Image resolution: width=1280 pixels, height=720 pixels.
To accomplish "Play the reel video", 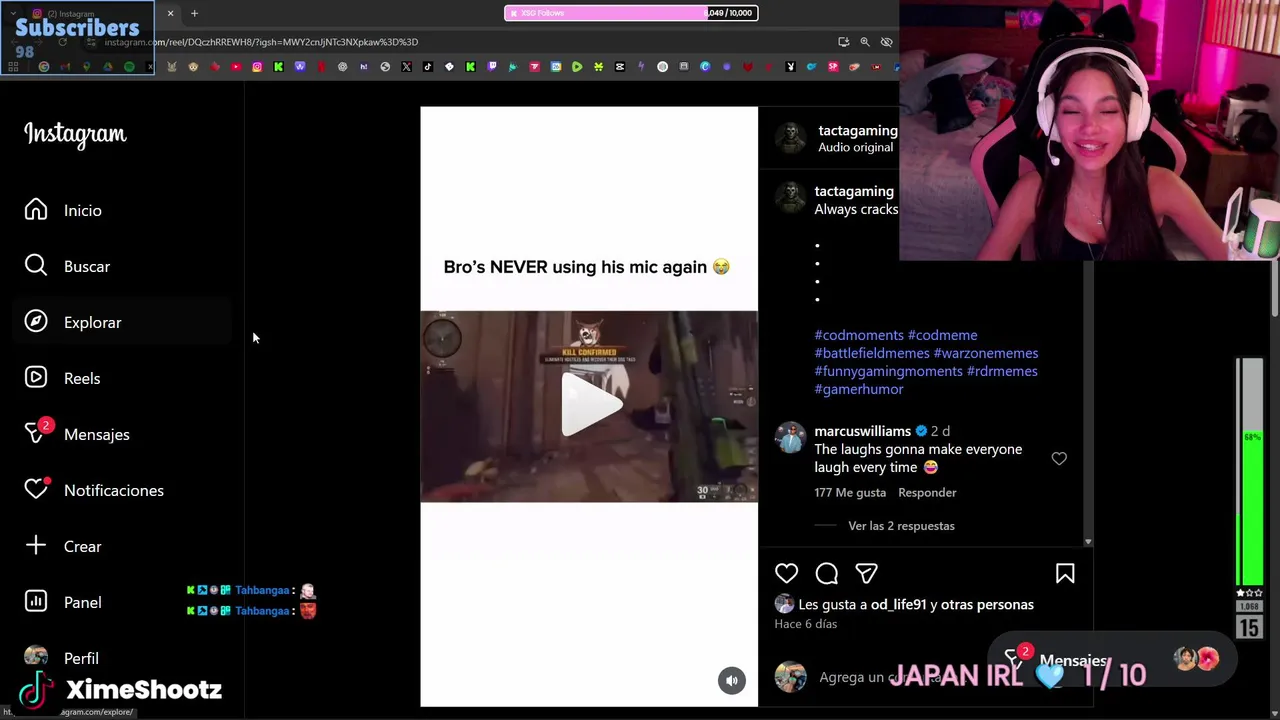I will (589, 406).
